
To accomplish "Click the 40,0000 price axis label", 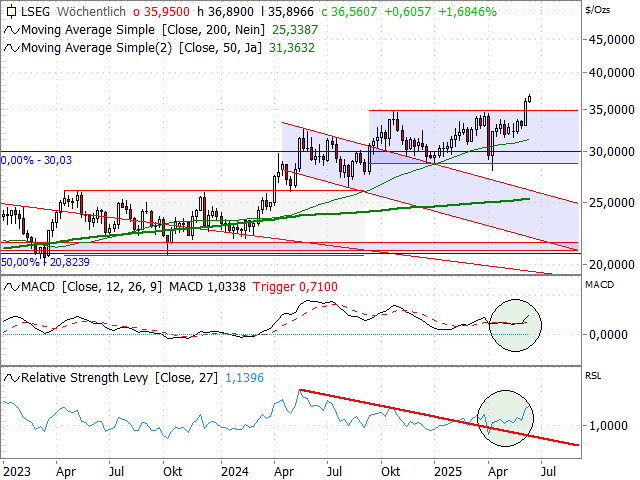I will point(611,73).
